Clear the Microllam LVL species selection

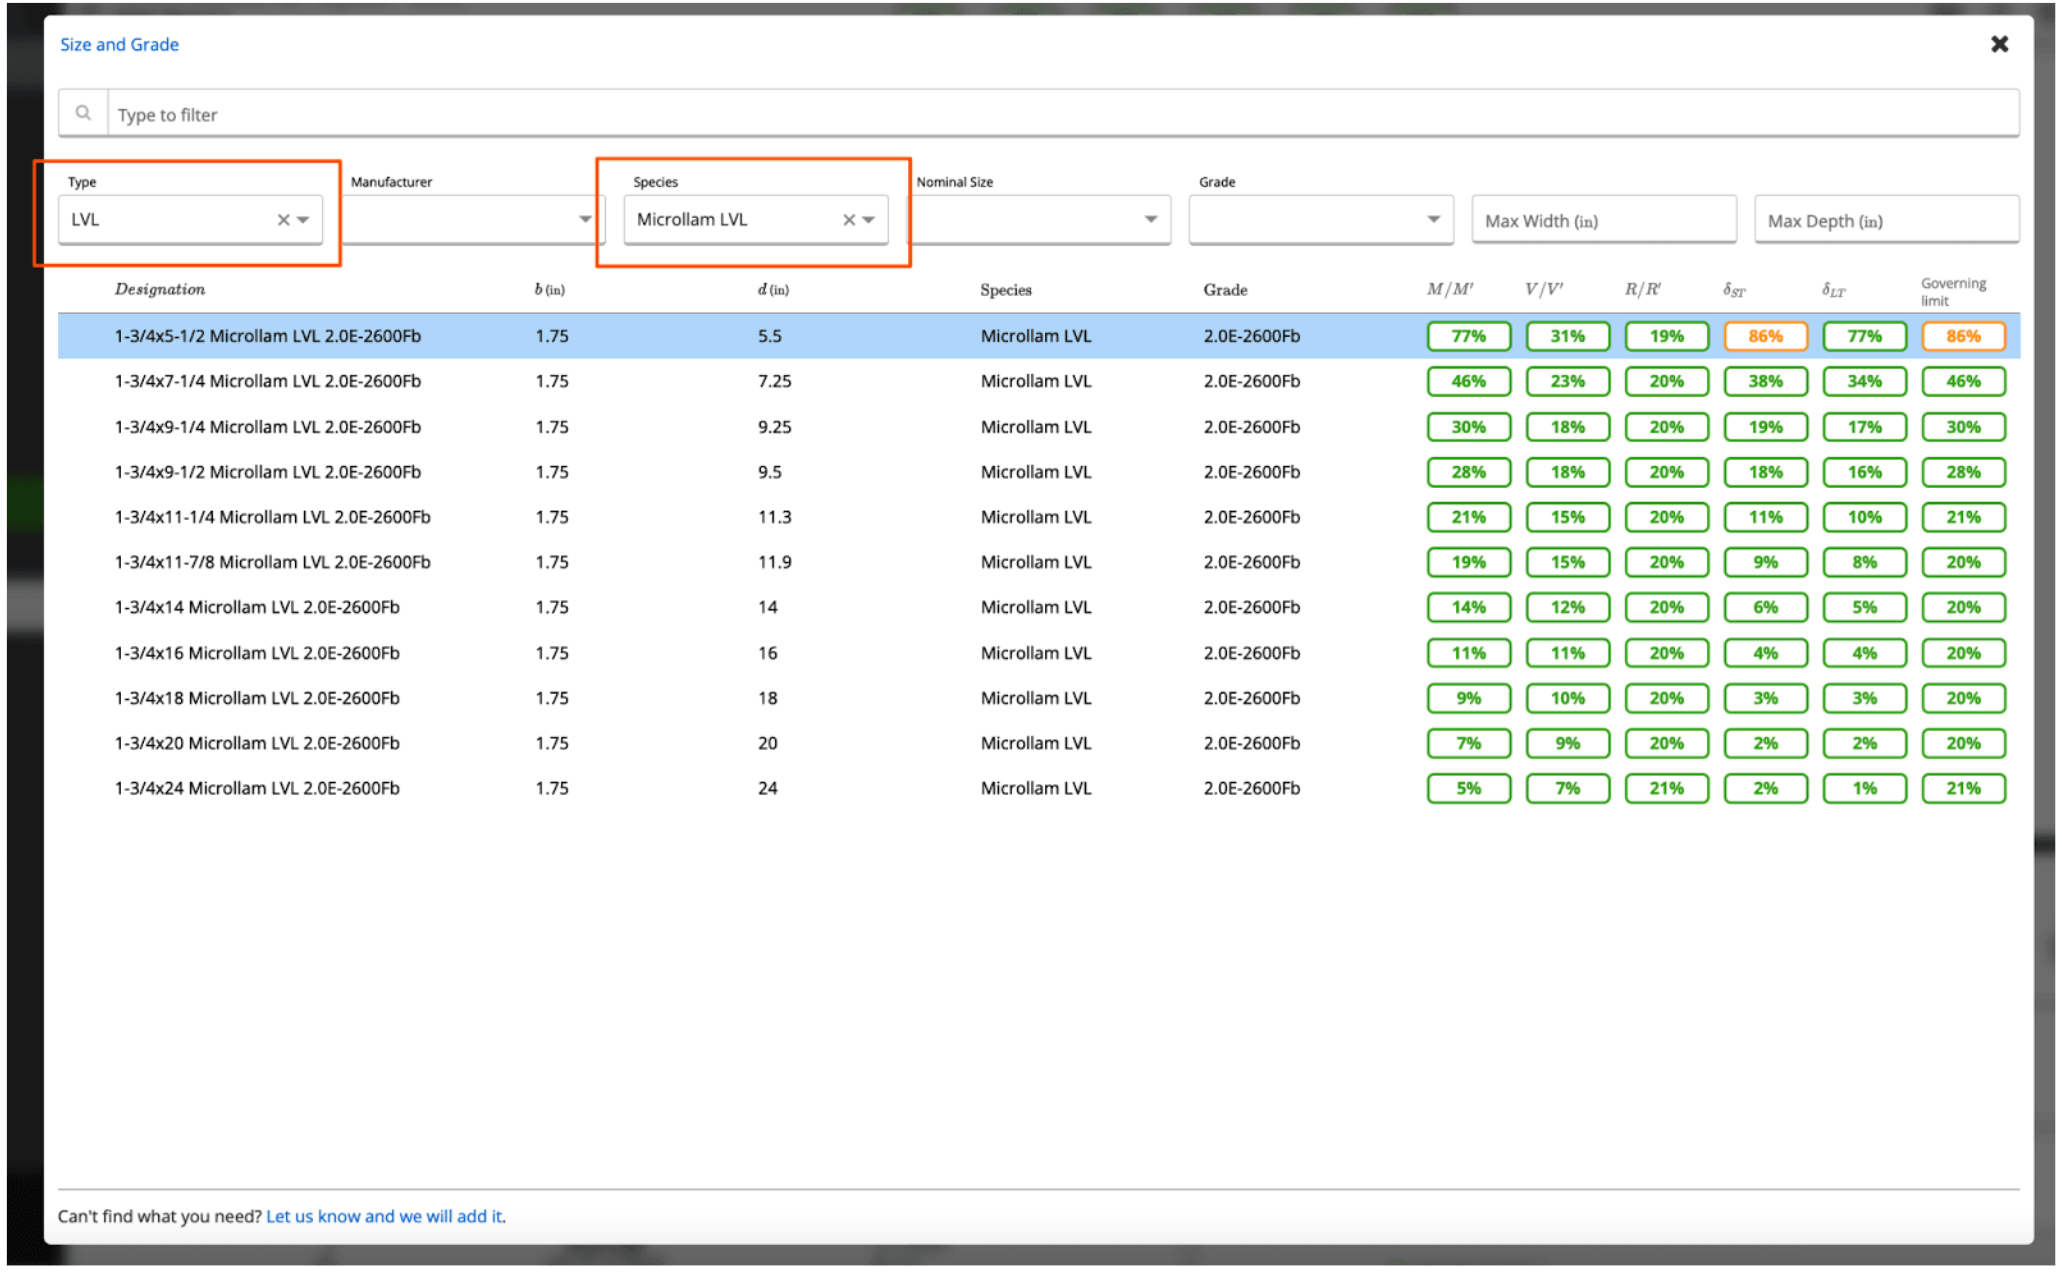(849, 220)
